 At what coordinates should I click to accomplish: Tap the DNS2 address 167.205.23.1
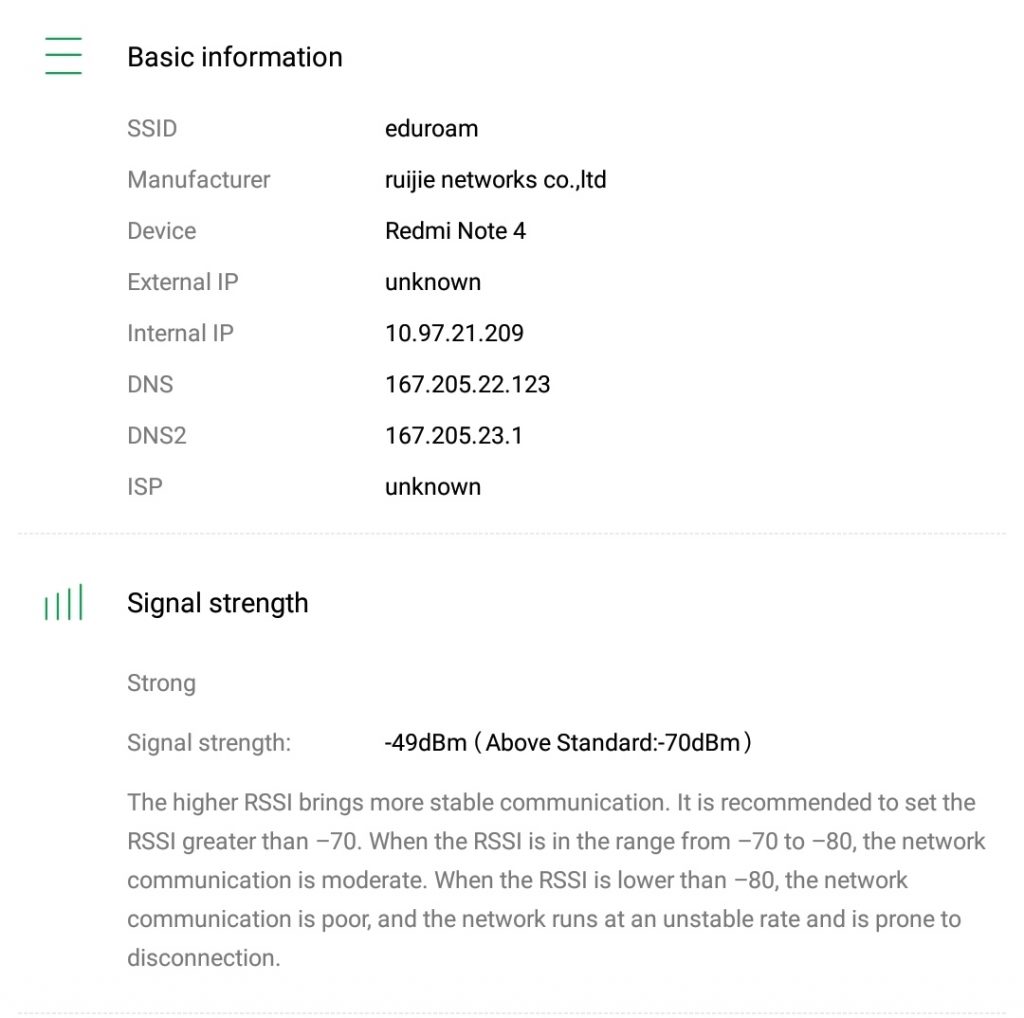[453, 435]
